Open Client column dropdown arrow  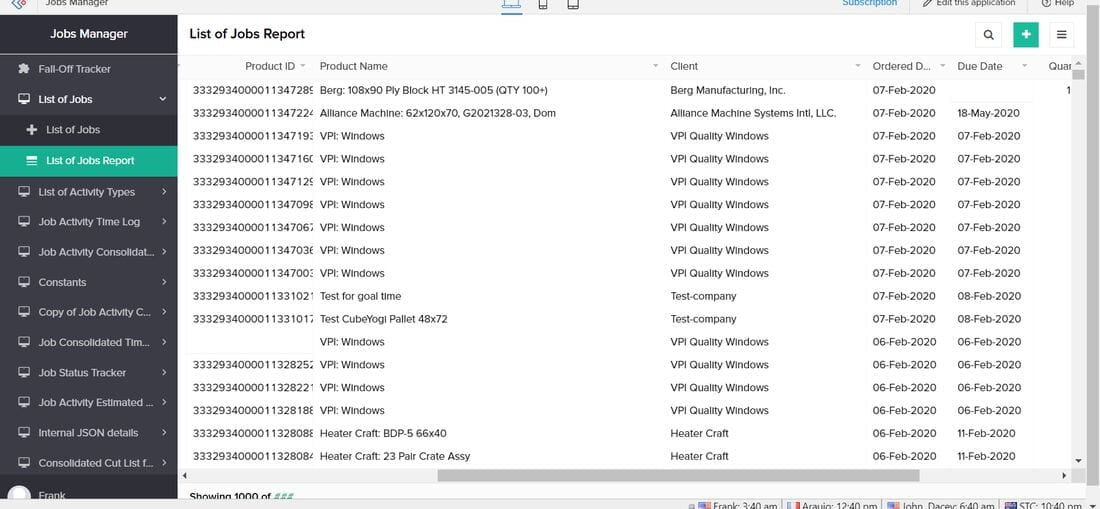click(x=857, y=66)
